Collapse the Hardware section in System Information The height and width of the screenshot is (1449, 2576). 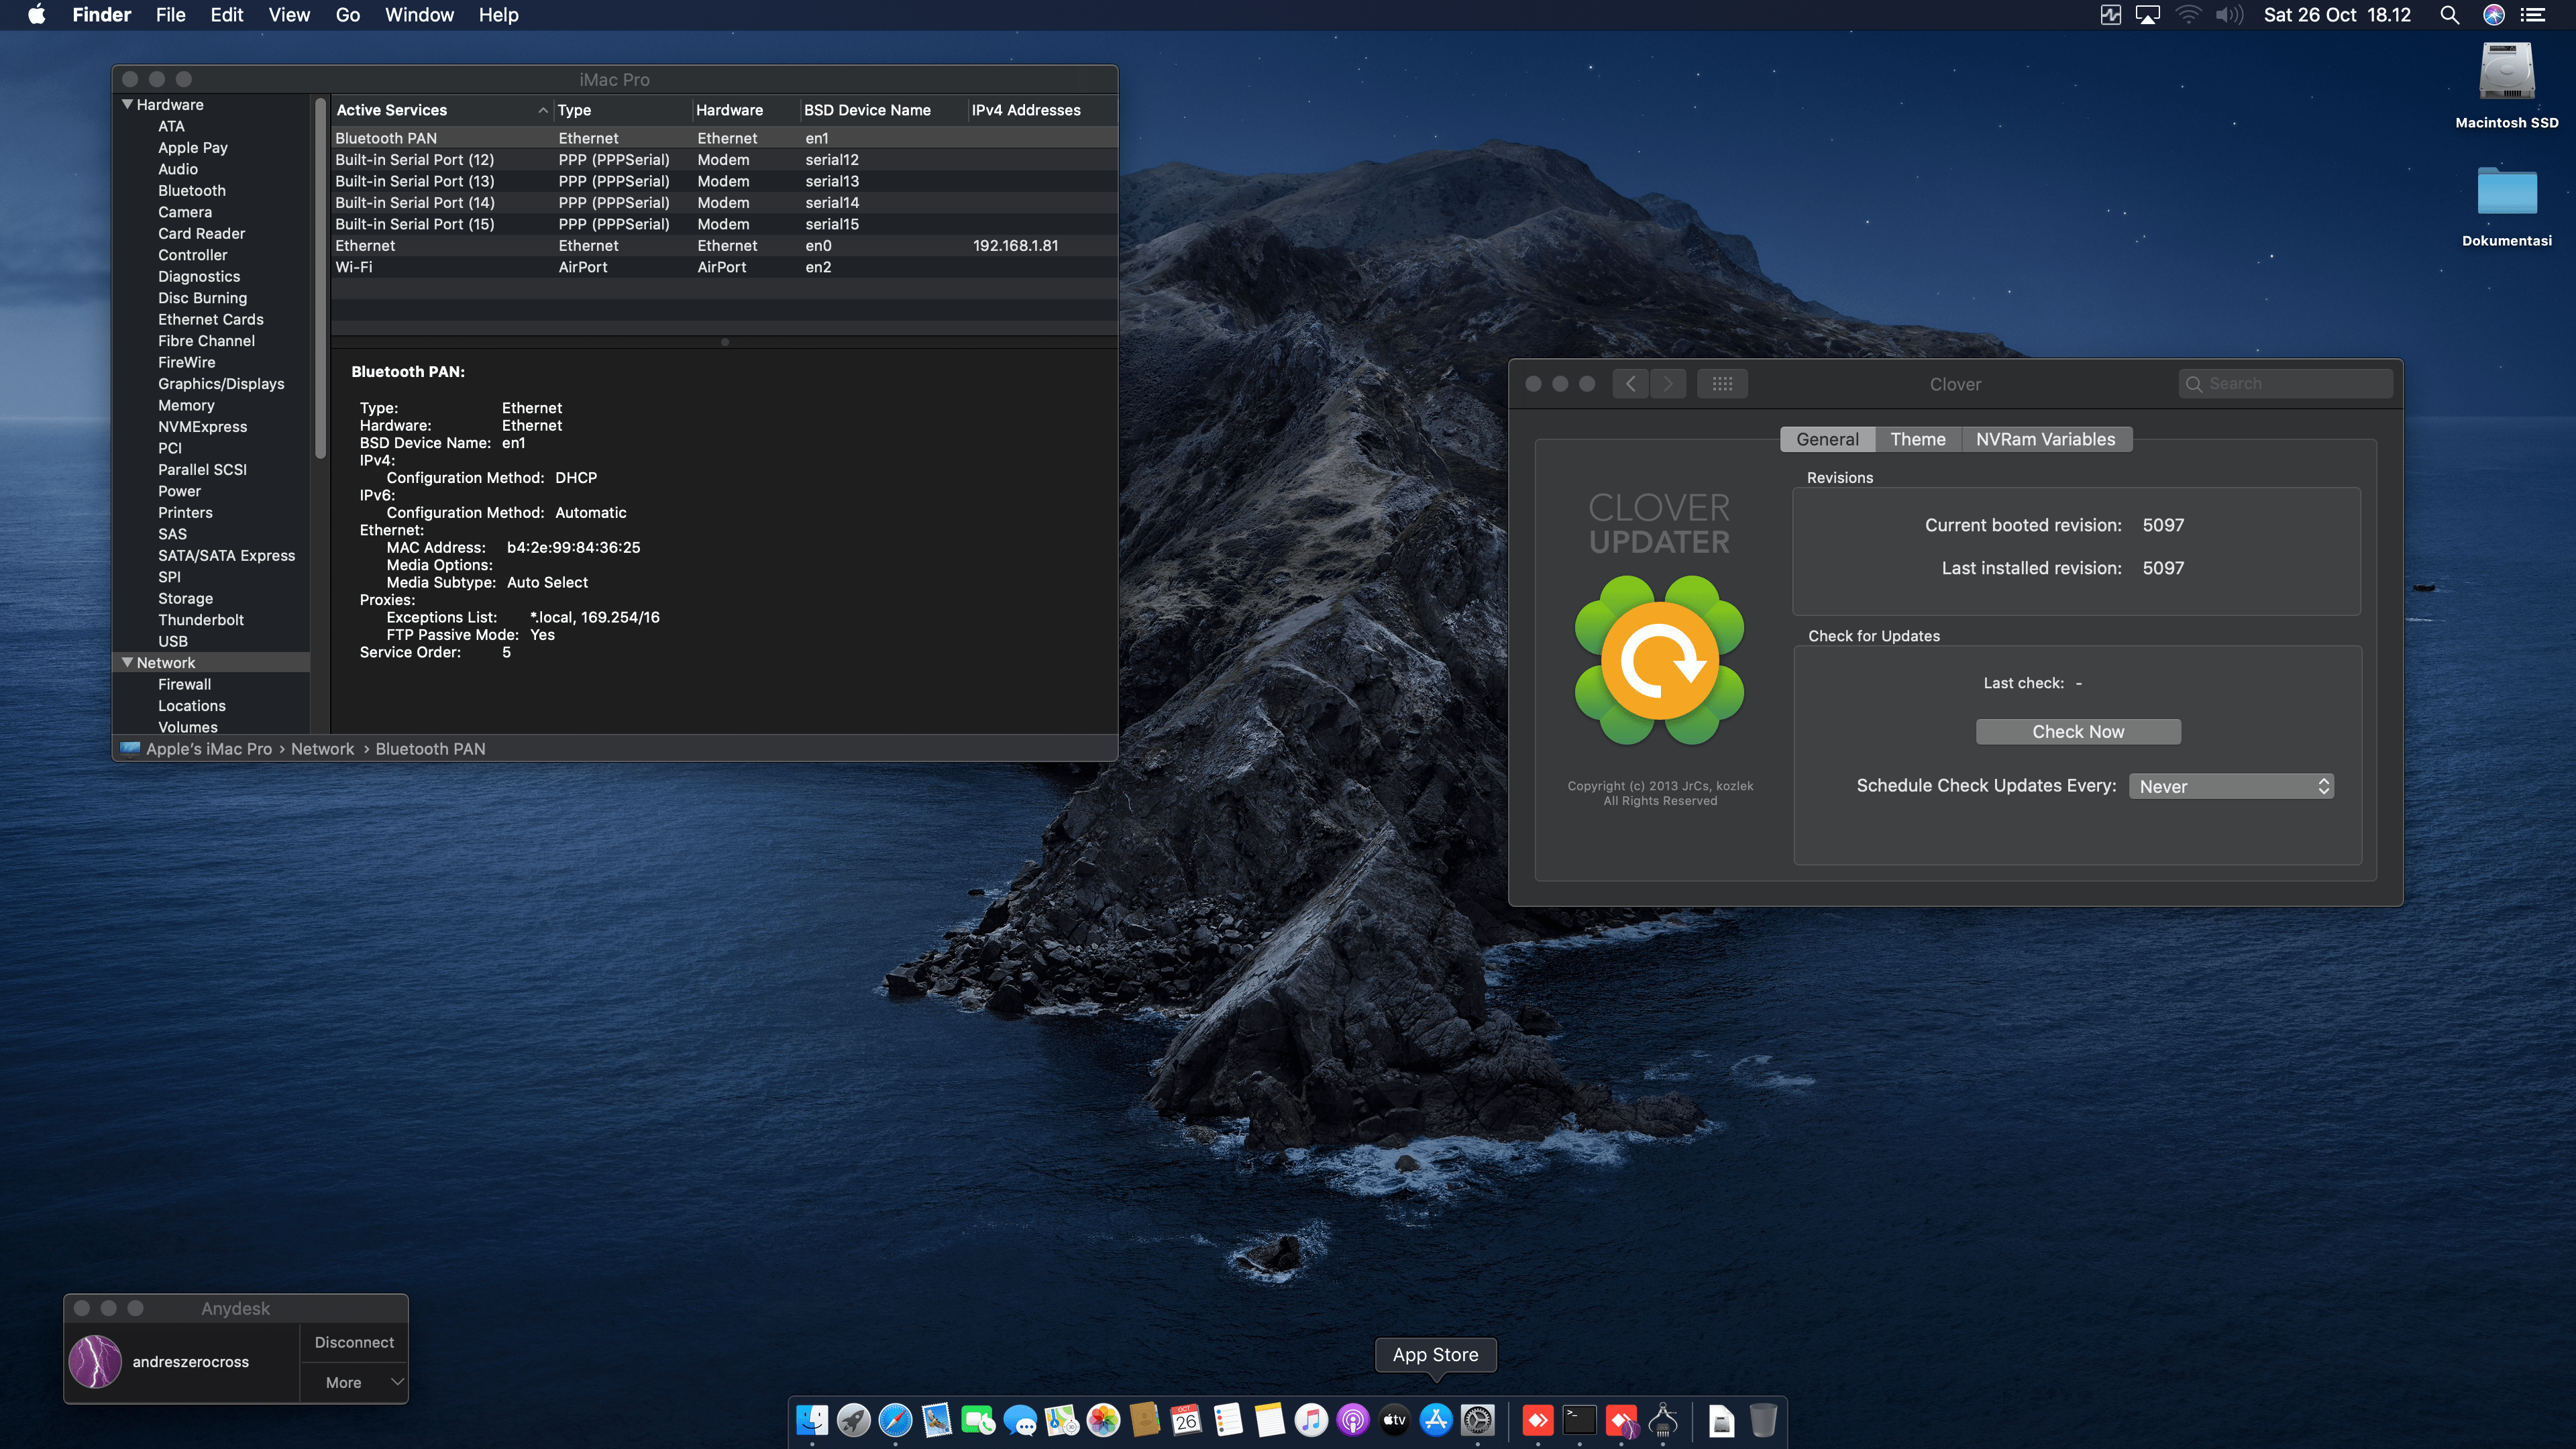(127, 104)
